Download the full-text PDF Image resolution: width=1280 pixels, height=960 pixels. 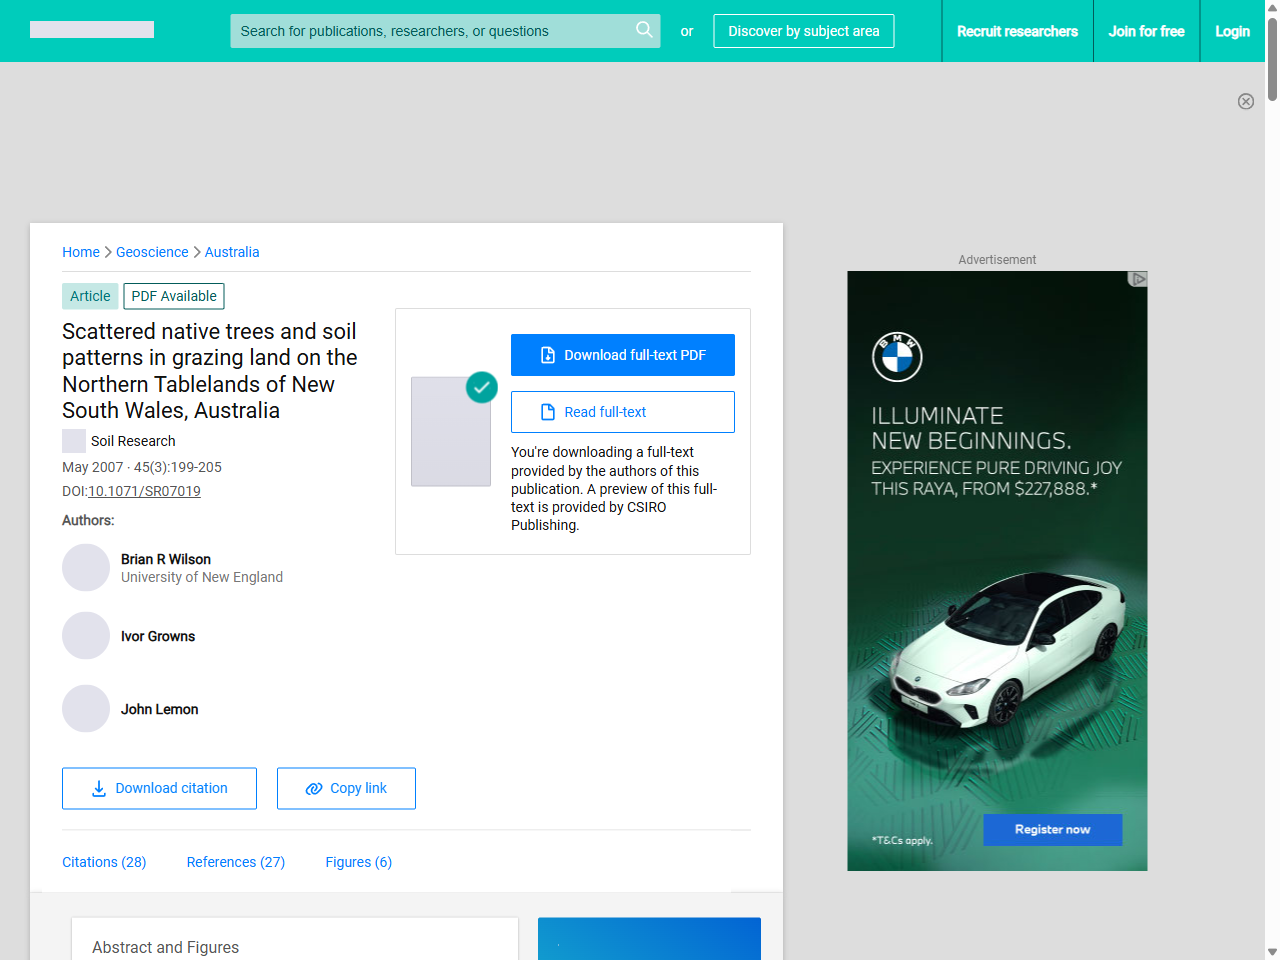point(622,355)
